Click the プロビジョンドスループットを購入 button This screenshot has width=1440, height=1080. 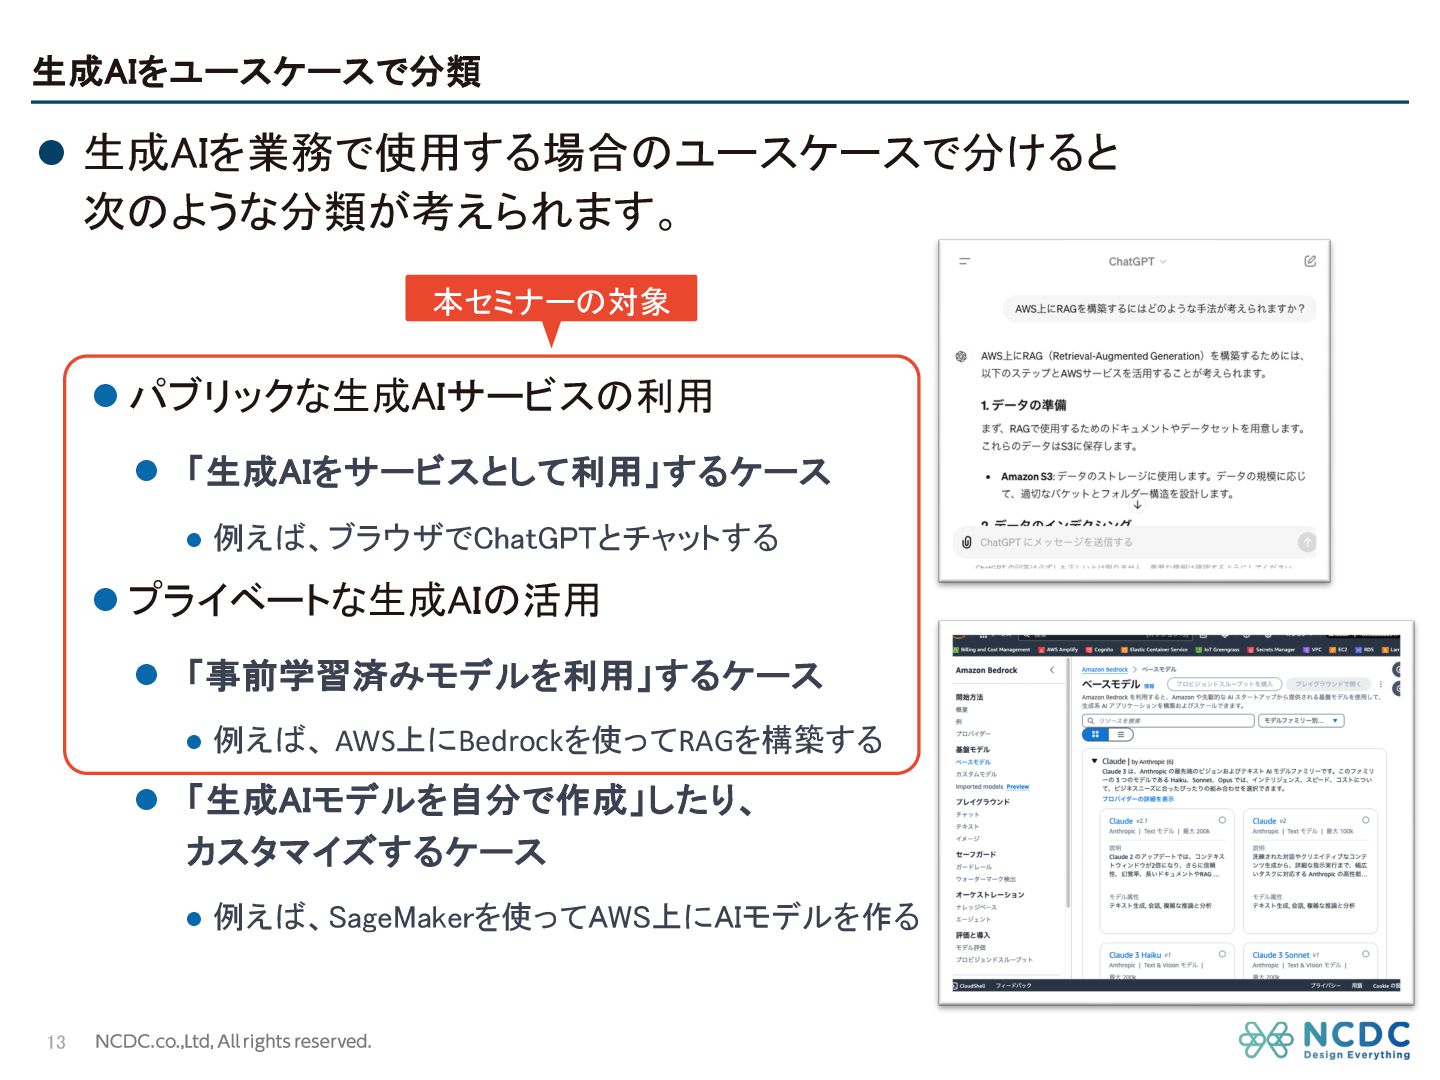[x=1224, y=684]
